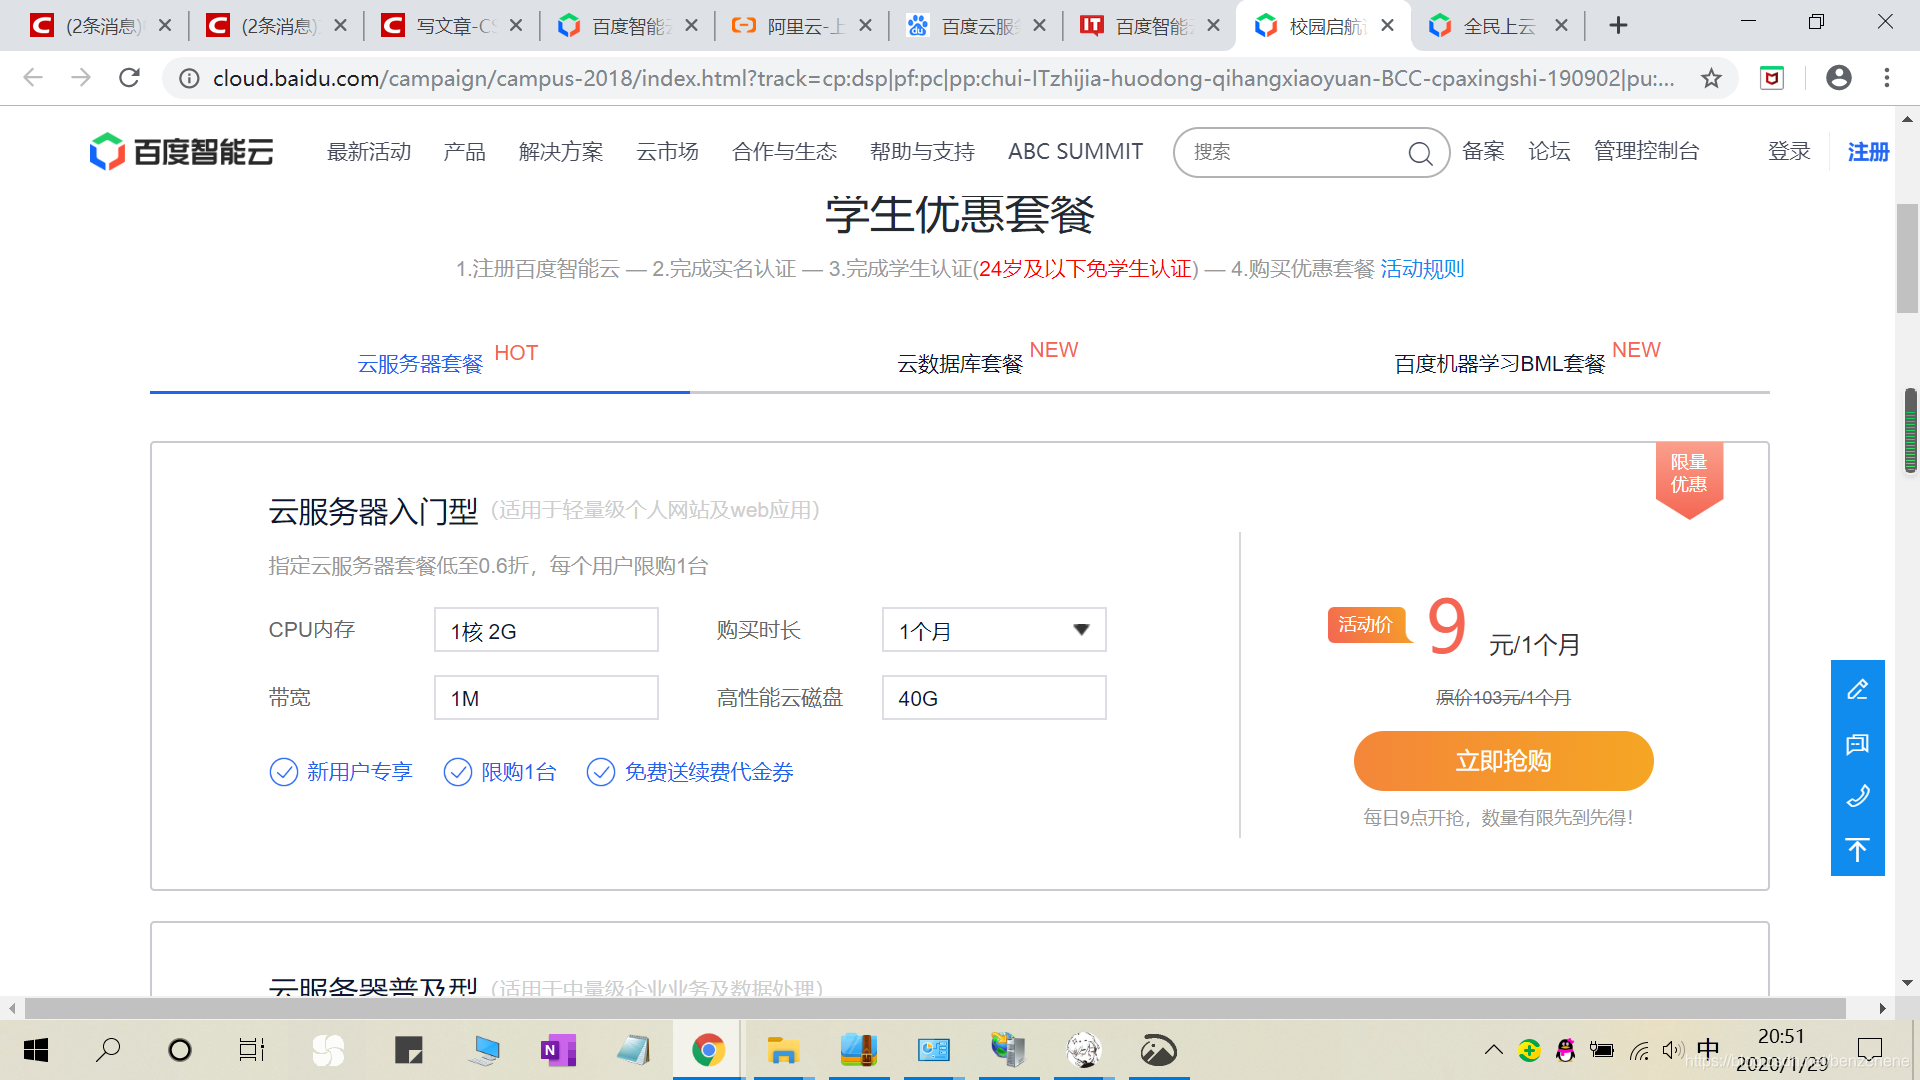1920x1080 pixels.
Task: Click the site information icon in address bar
Action: point(189,78)
